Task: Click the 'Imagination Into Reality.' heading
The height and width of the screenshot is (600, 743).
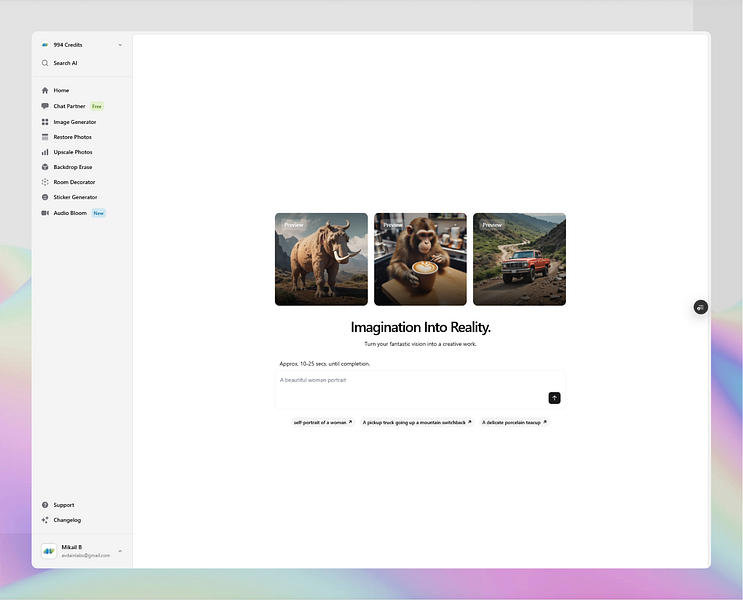Action: click(420, 327)
